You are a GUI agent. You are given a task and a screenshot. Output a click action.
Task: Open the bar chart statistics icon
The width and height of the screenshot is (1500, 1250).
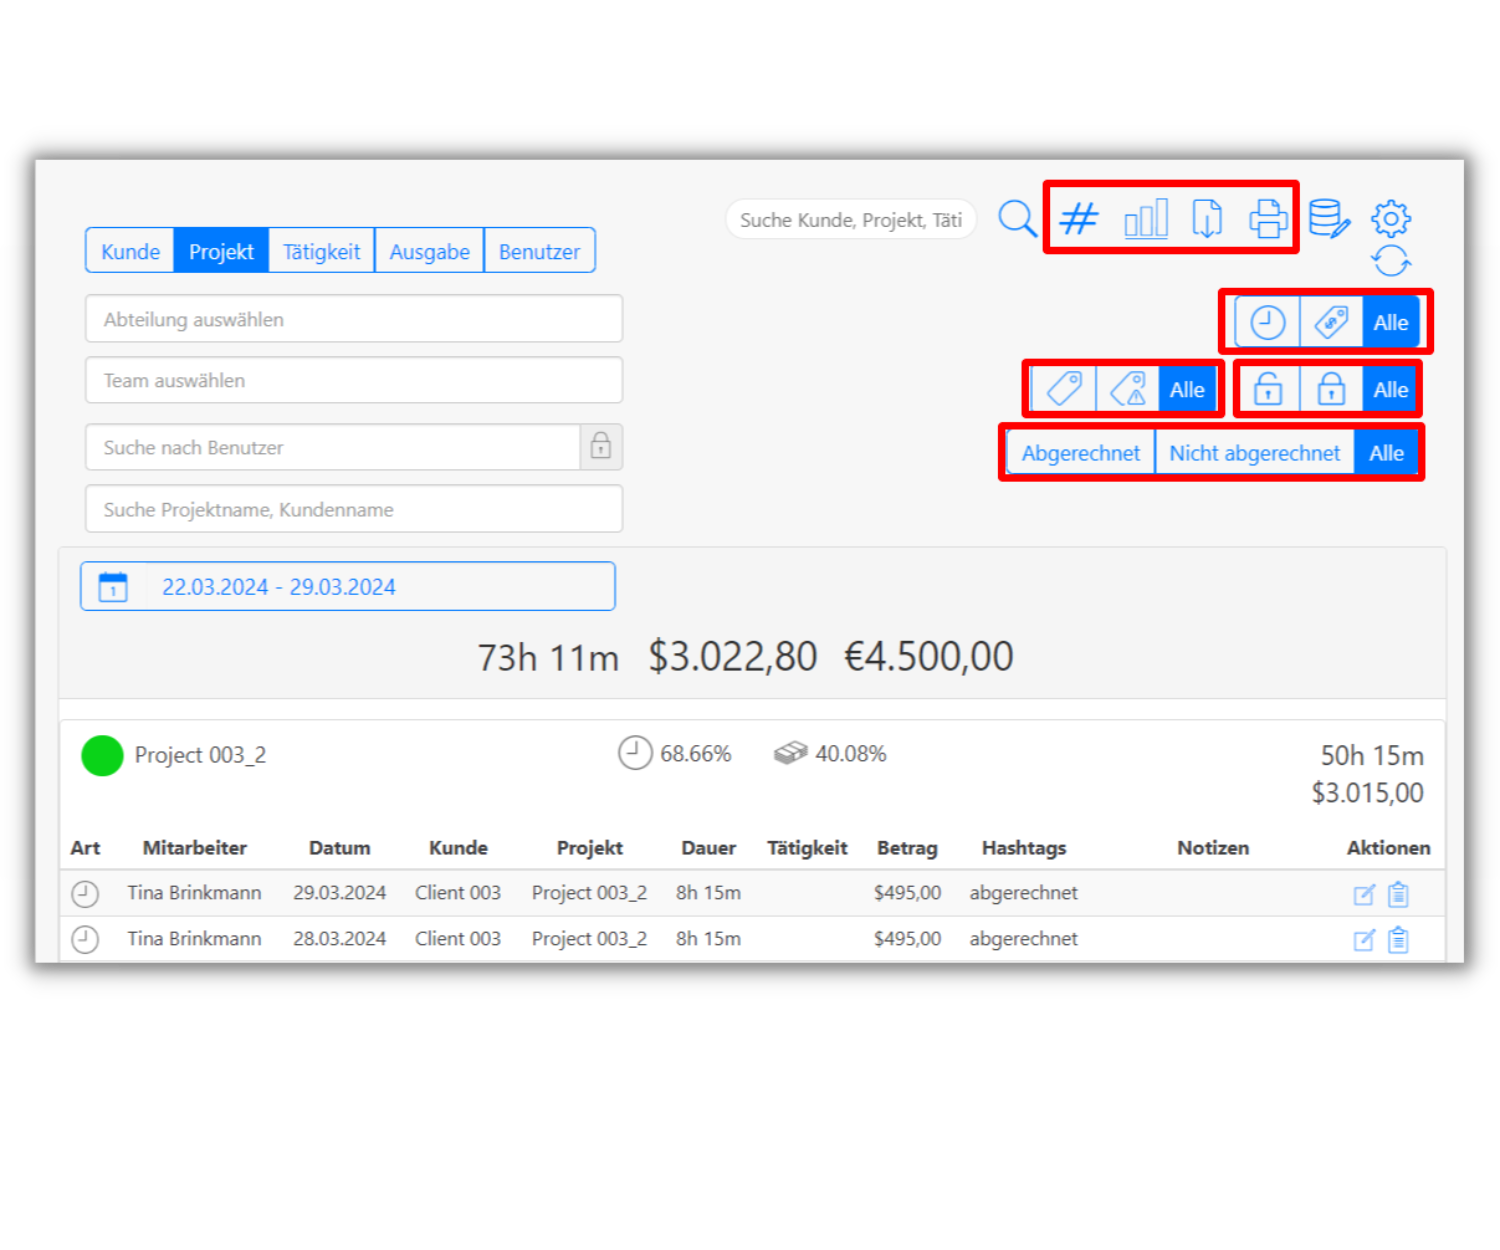(1145, 218)
